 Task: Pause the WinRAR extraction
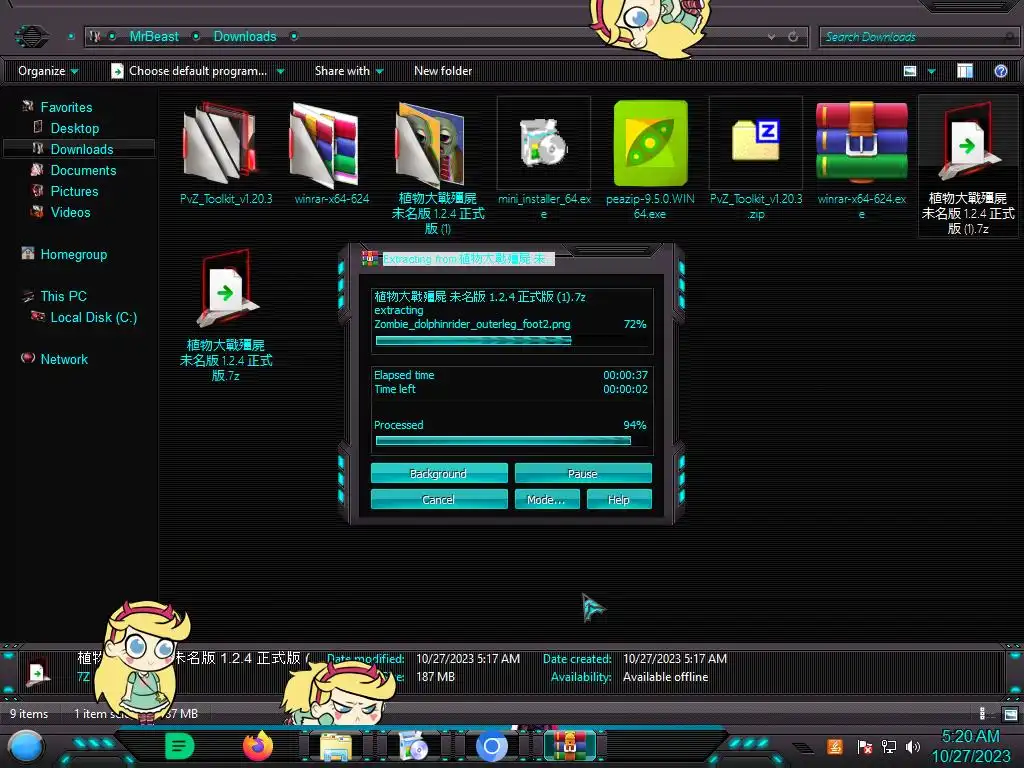click(583, 473)
